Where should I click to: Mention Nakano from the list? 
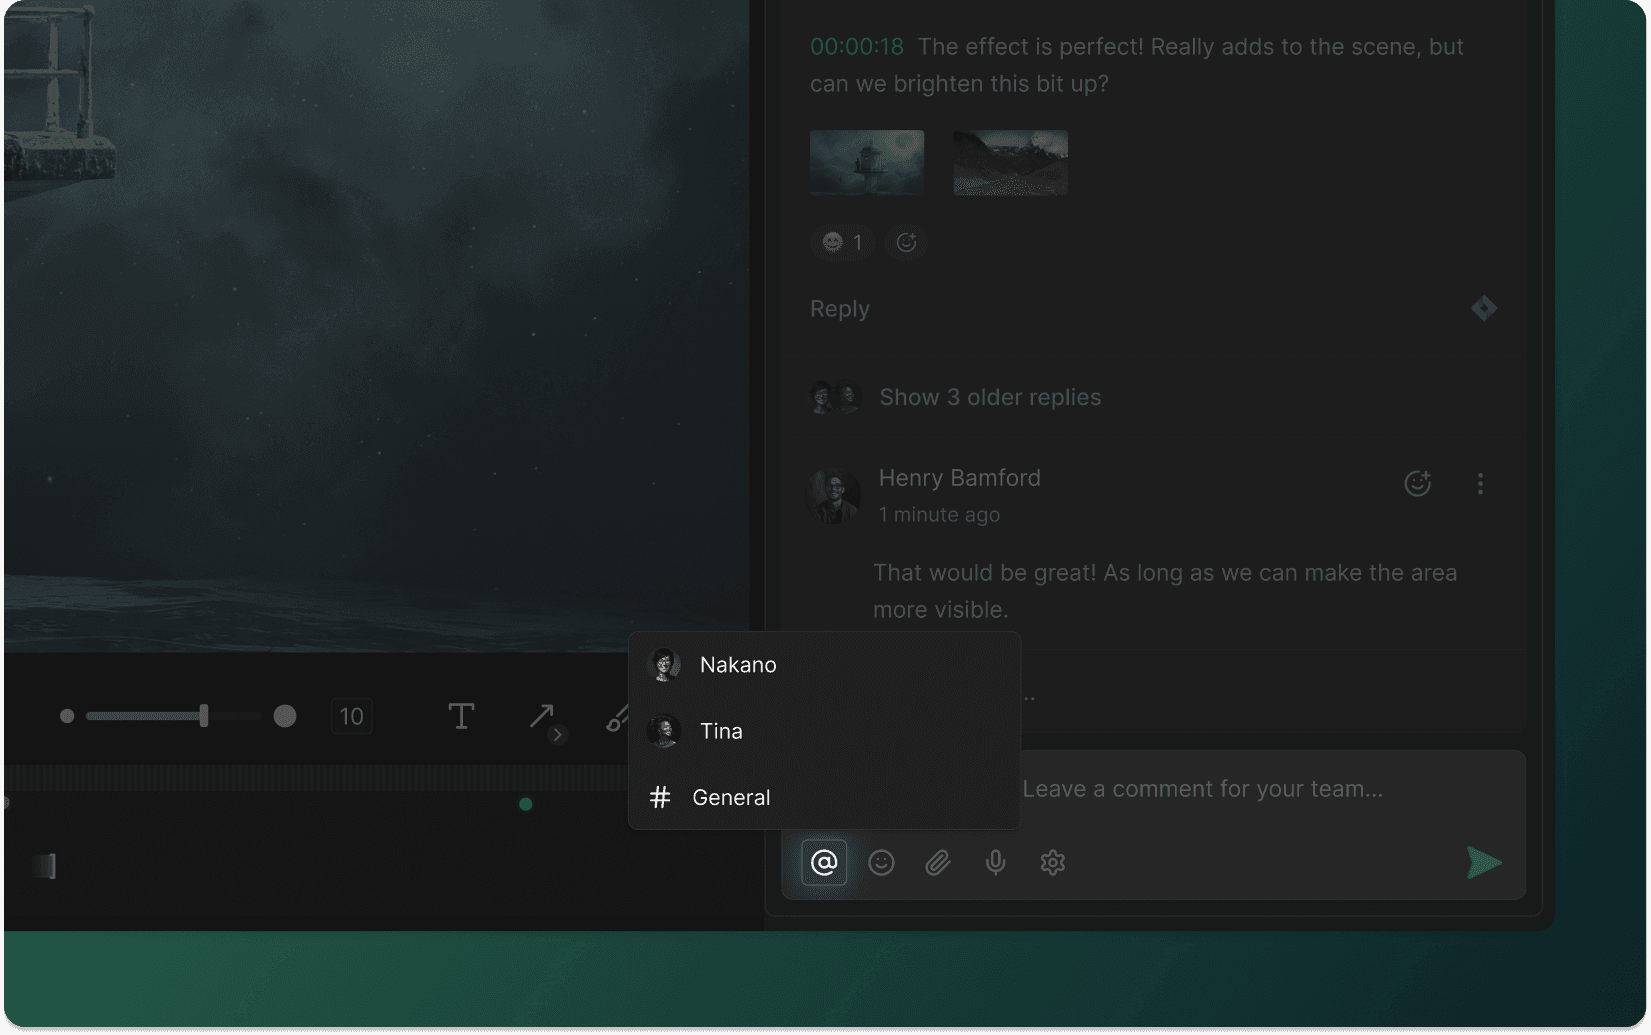point(824,665)
